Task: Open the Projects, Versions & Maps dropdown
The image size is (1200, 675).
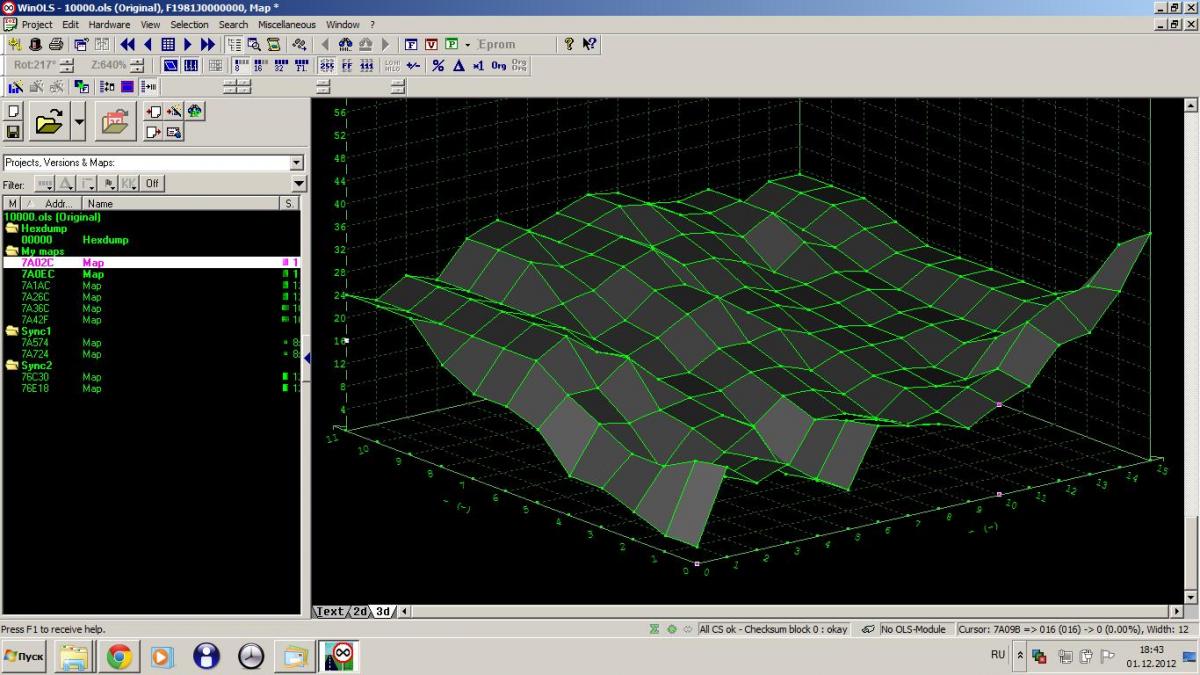Action: [x=296, y=162]
